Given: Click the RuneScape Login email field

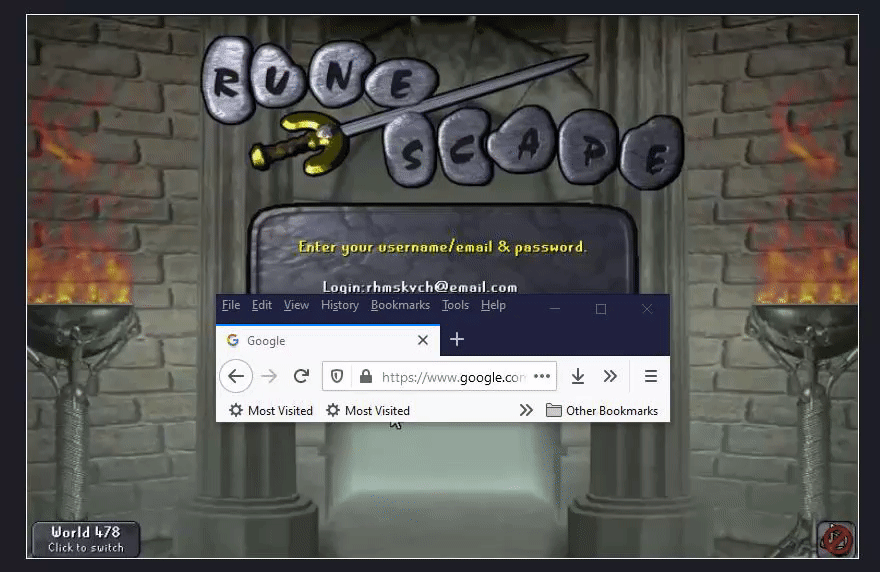Looking at the screenshot, I should tap(420, 287).
